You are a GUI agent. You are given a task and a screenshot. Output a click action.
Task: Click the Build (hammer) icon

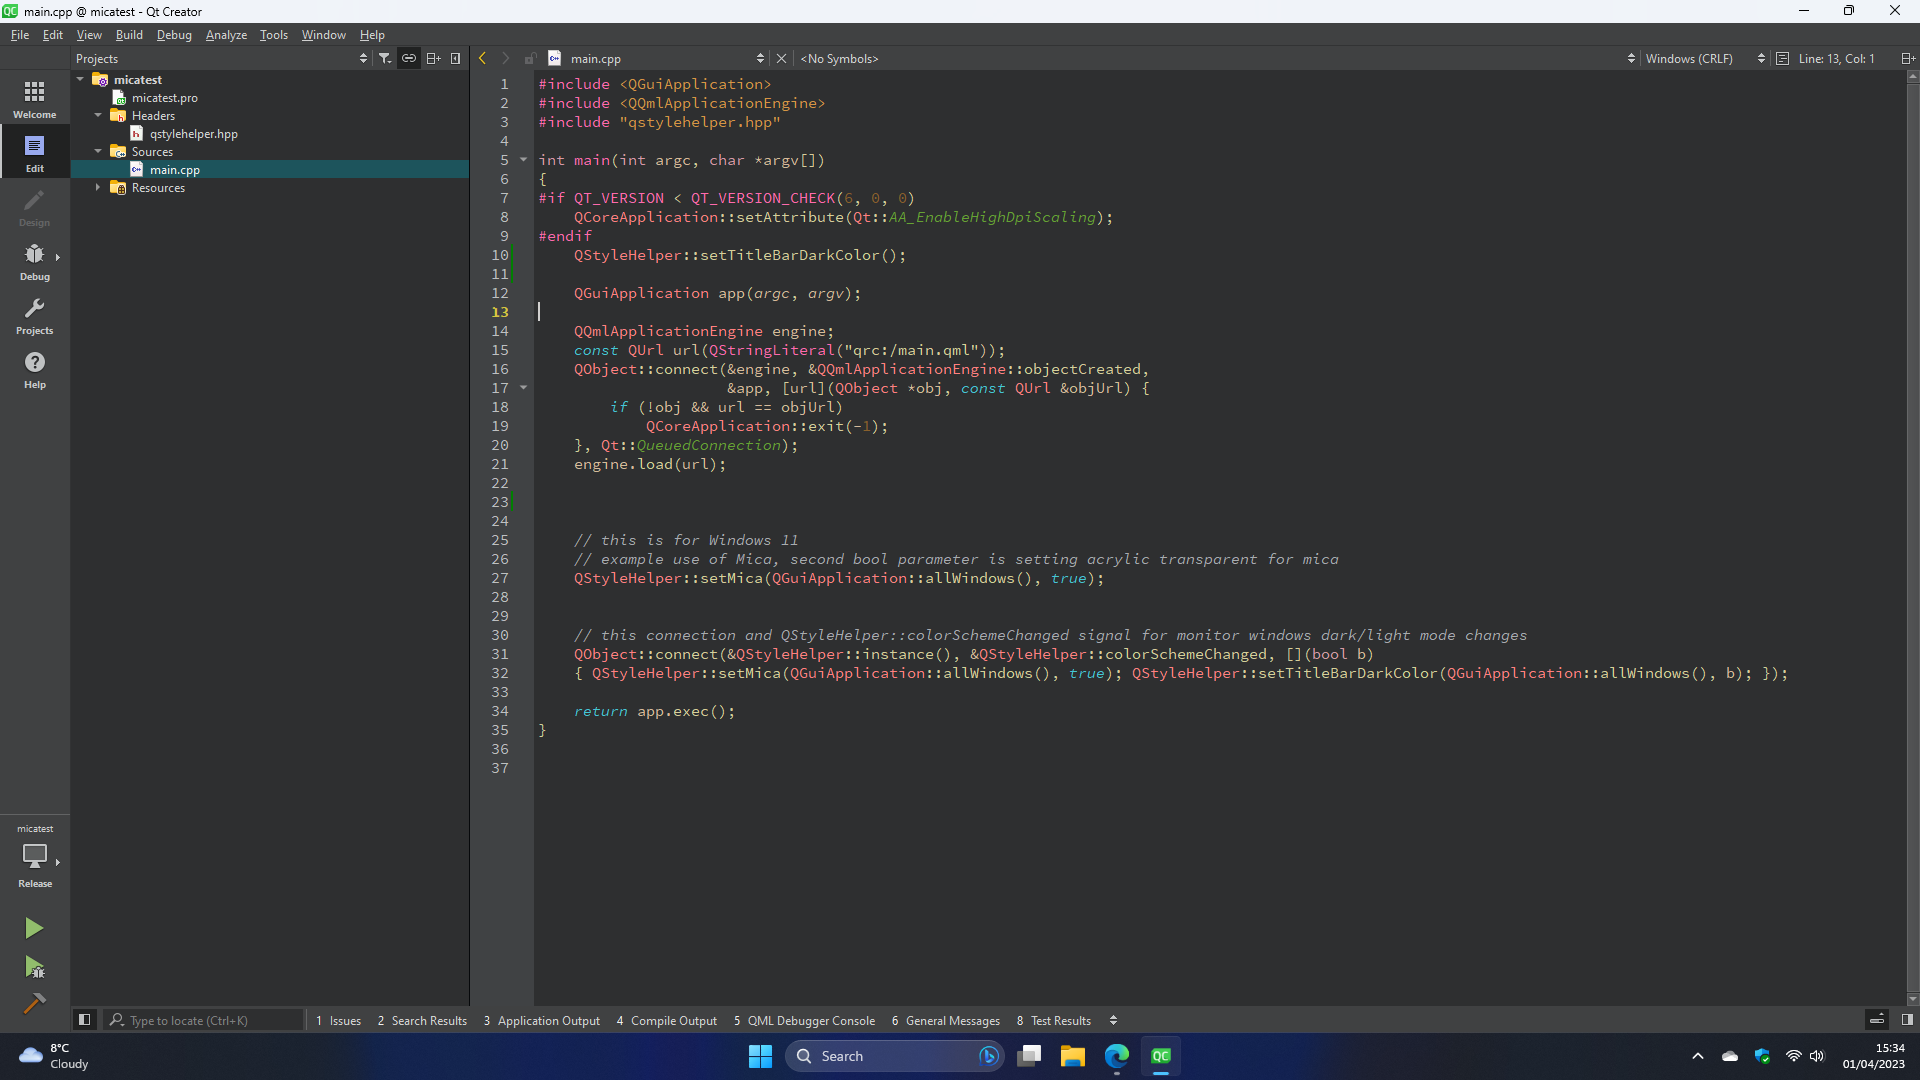[34, 1003]
